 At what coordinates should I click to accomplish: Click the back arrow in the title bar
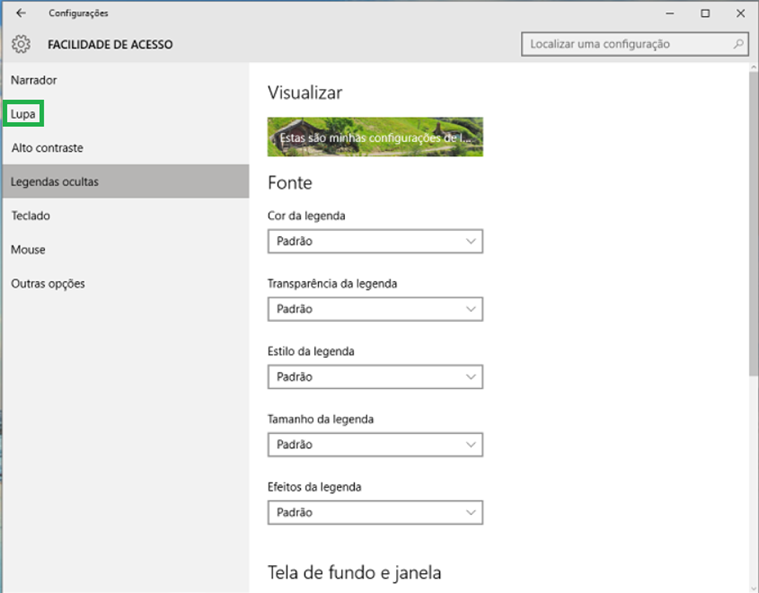tap(21, 13)
